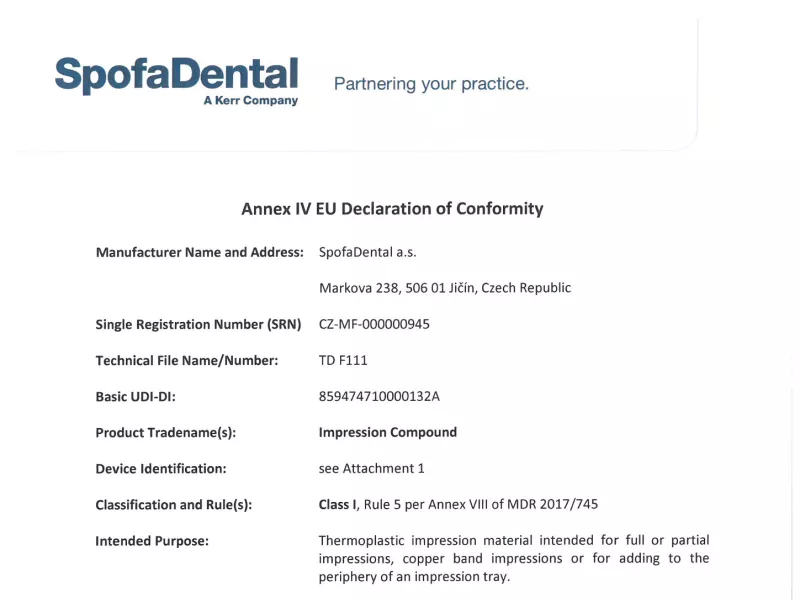Select the SRN value CZ-MF-000000945
Viewport: 800px width, 600px height.
tap(374, 324)
